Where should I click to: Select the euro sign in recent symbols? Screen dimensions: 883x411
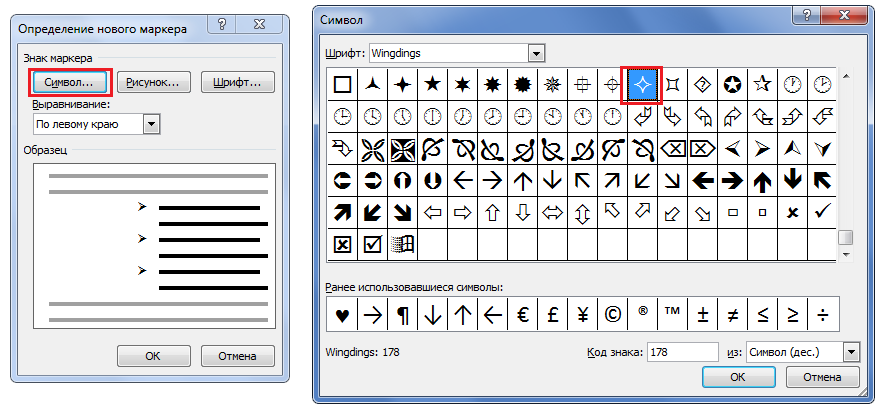click(x=522, y=316)
